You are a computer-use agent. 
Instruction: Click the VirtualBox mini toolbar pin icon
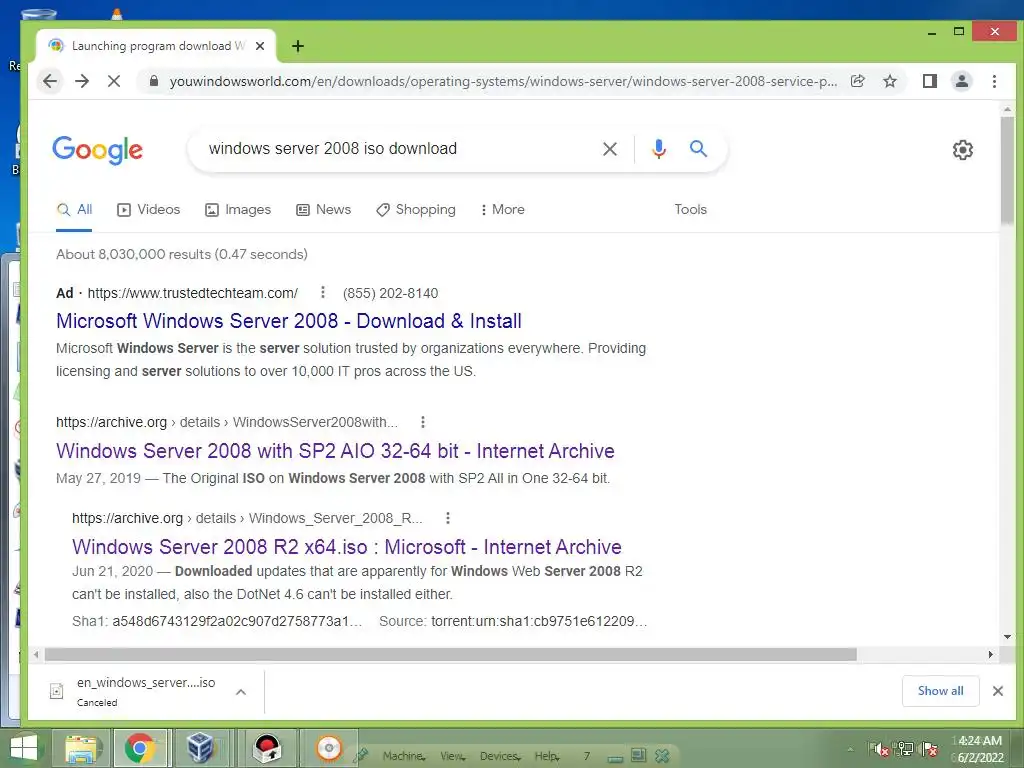pyautogui.click(x=361, y=756)
